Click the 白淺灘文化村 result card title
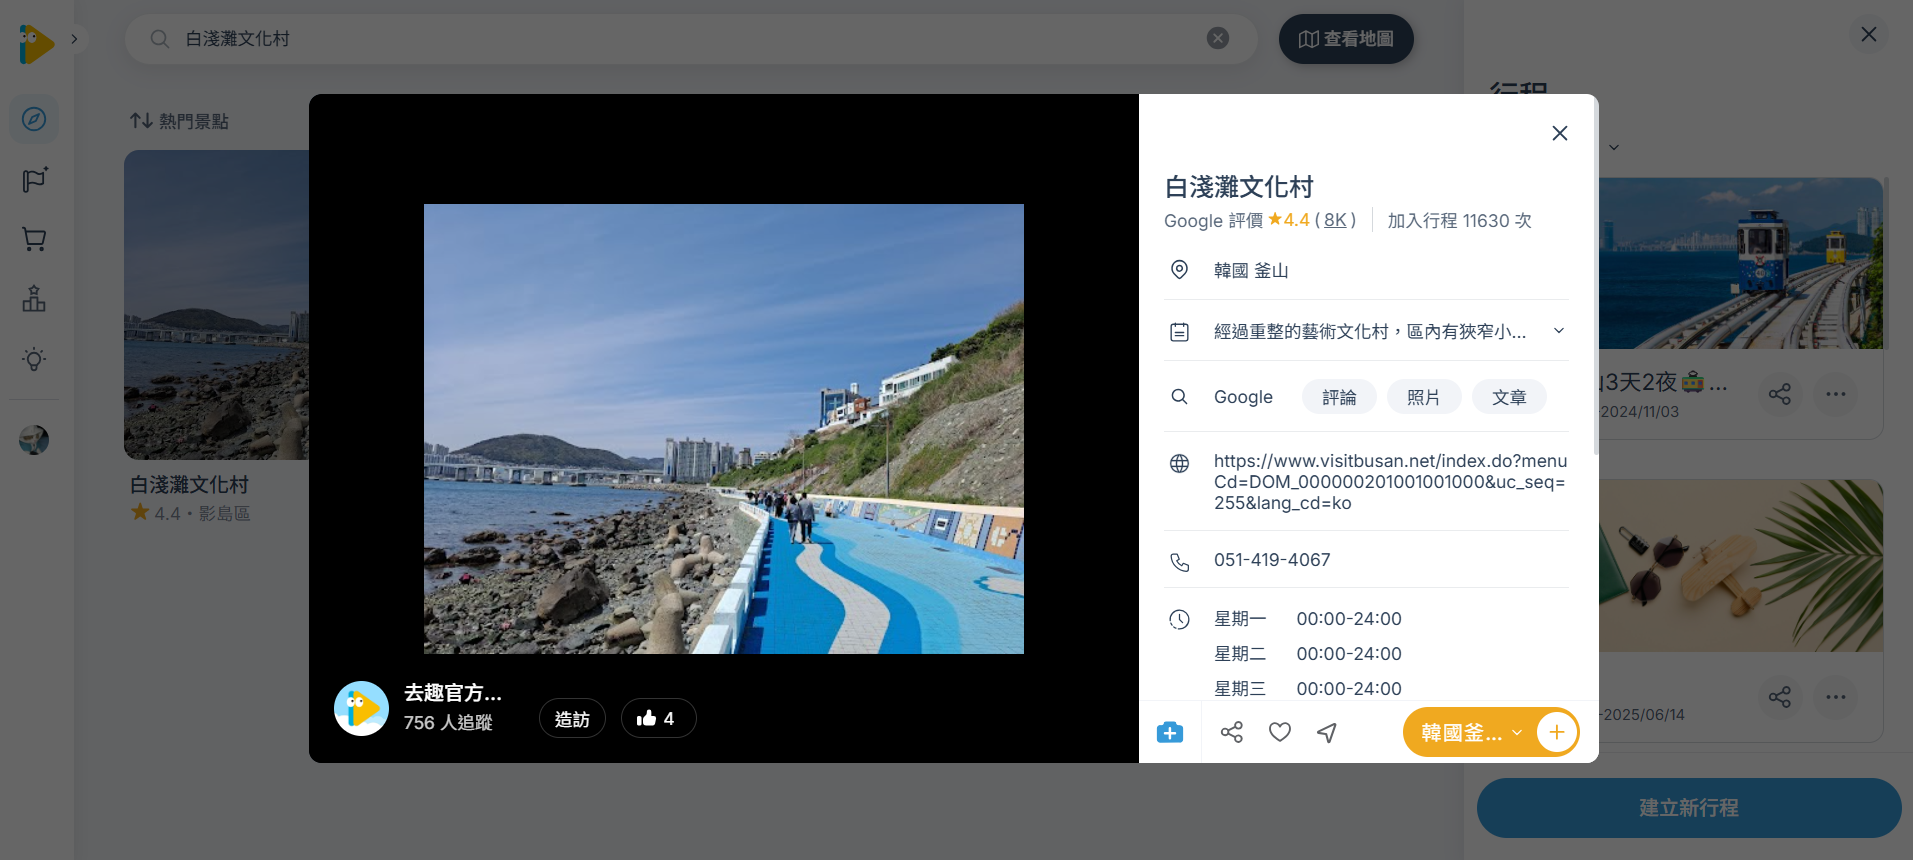The height and width of the screenshot is (860, 1913). click(x=189, y=485)
